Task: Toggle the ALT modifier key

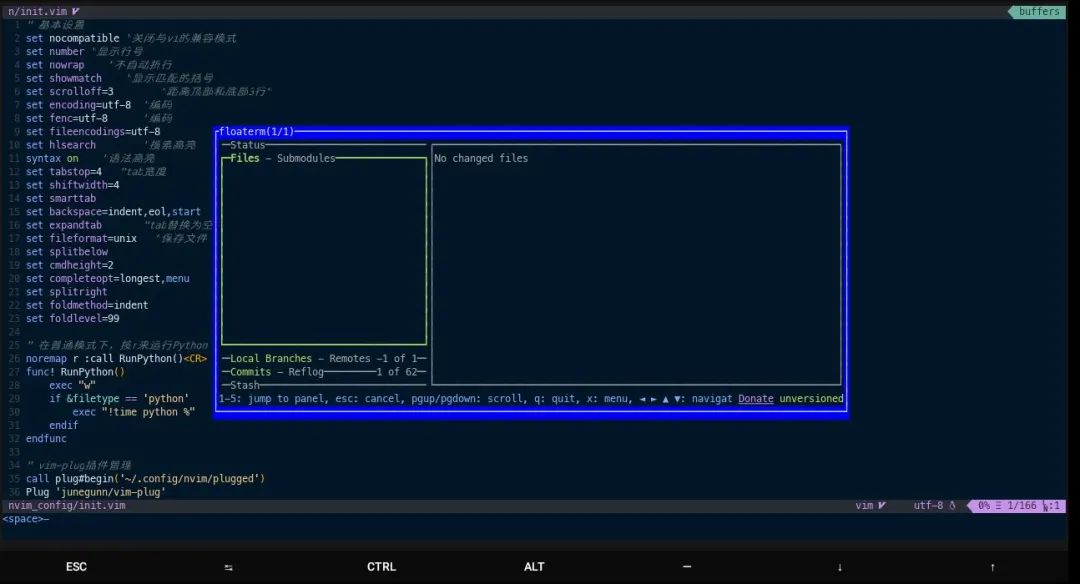Action: 534,567
